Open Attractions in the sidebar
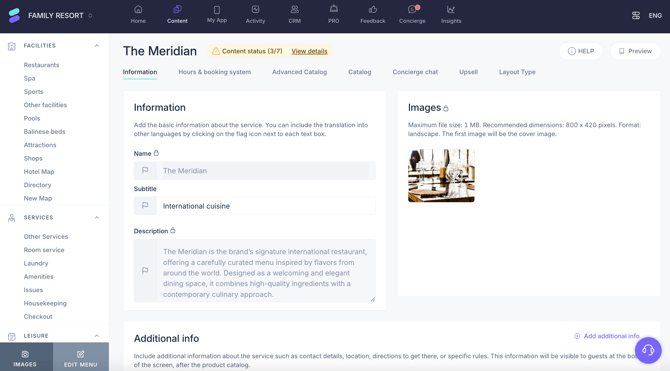This screenshot has width=670, height=371. 40,145
